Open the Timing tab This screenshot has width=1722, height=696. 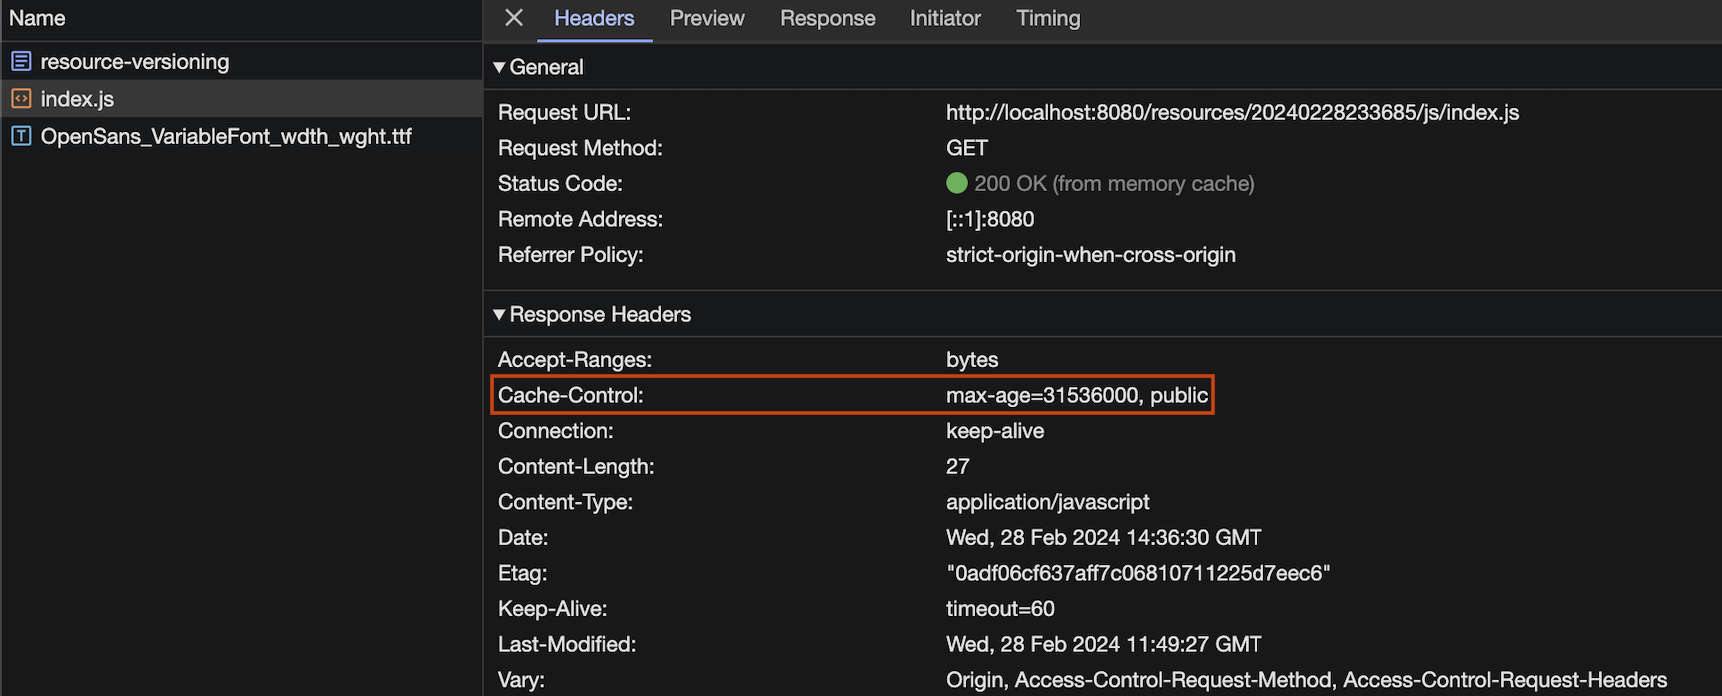[x=1048, y=18]
